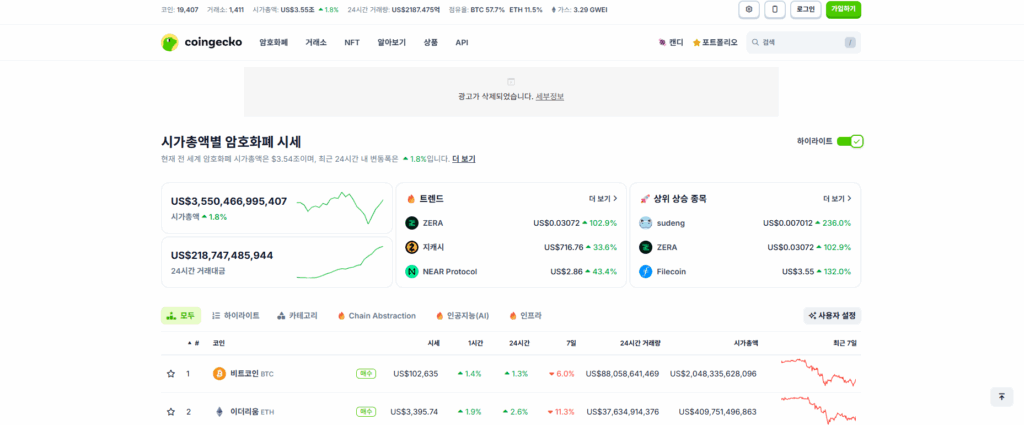Click the Filecoin coin icon
The image size is (1024, 425).
[x=645, y=272]
